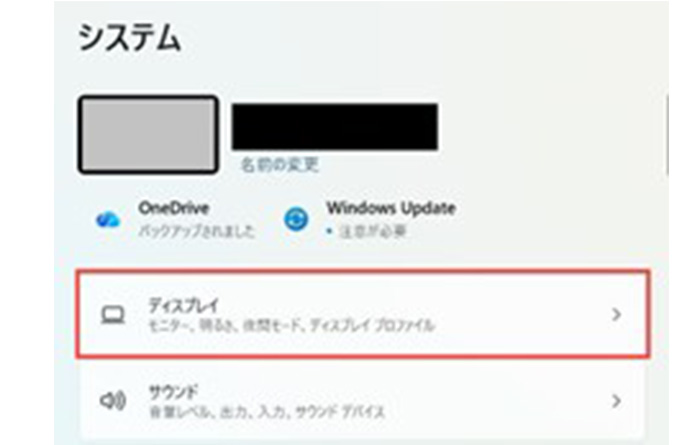This screenshot has height=445, width=700.
Task: Click the モニター、明るさ description line
Action: coord(292,325)
